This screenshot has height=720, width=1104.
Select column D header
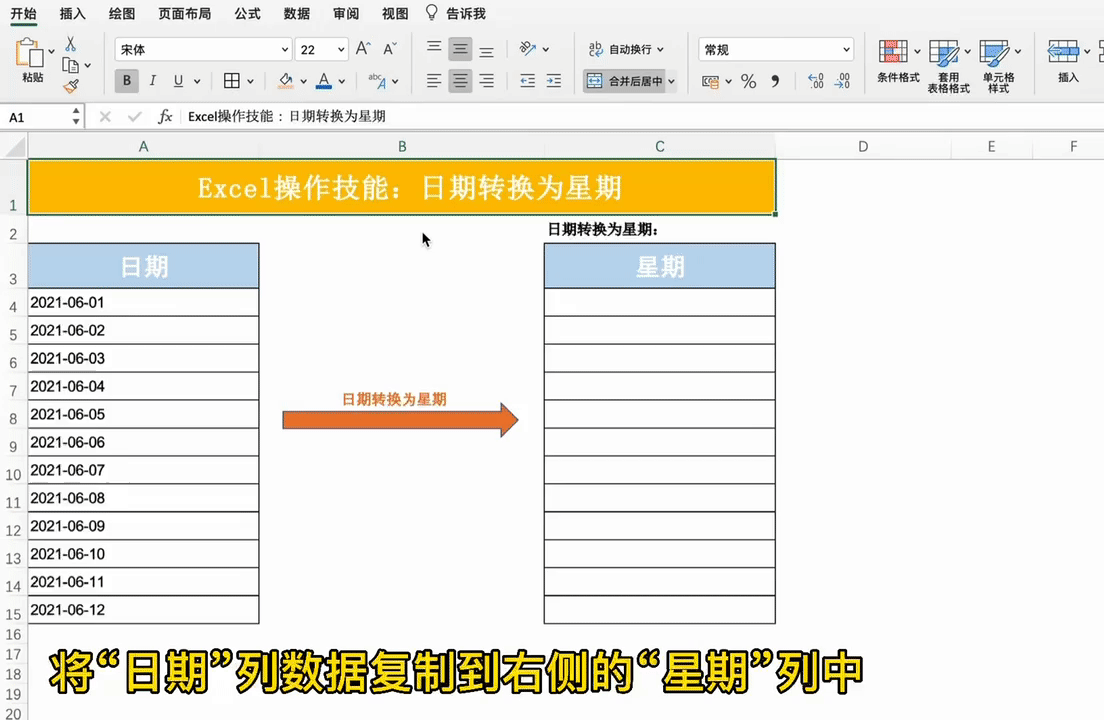[x=863, y=146]
